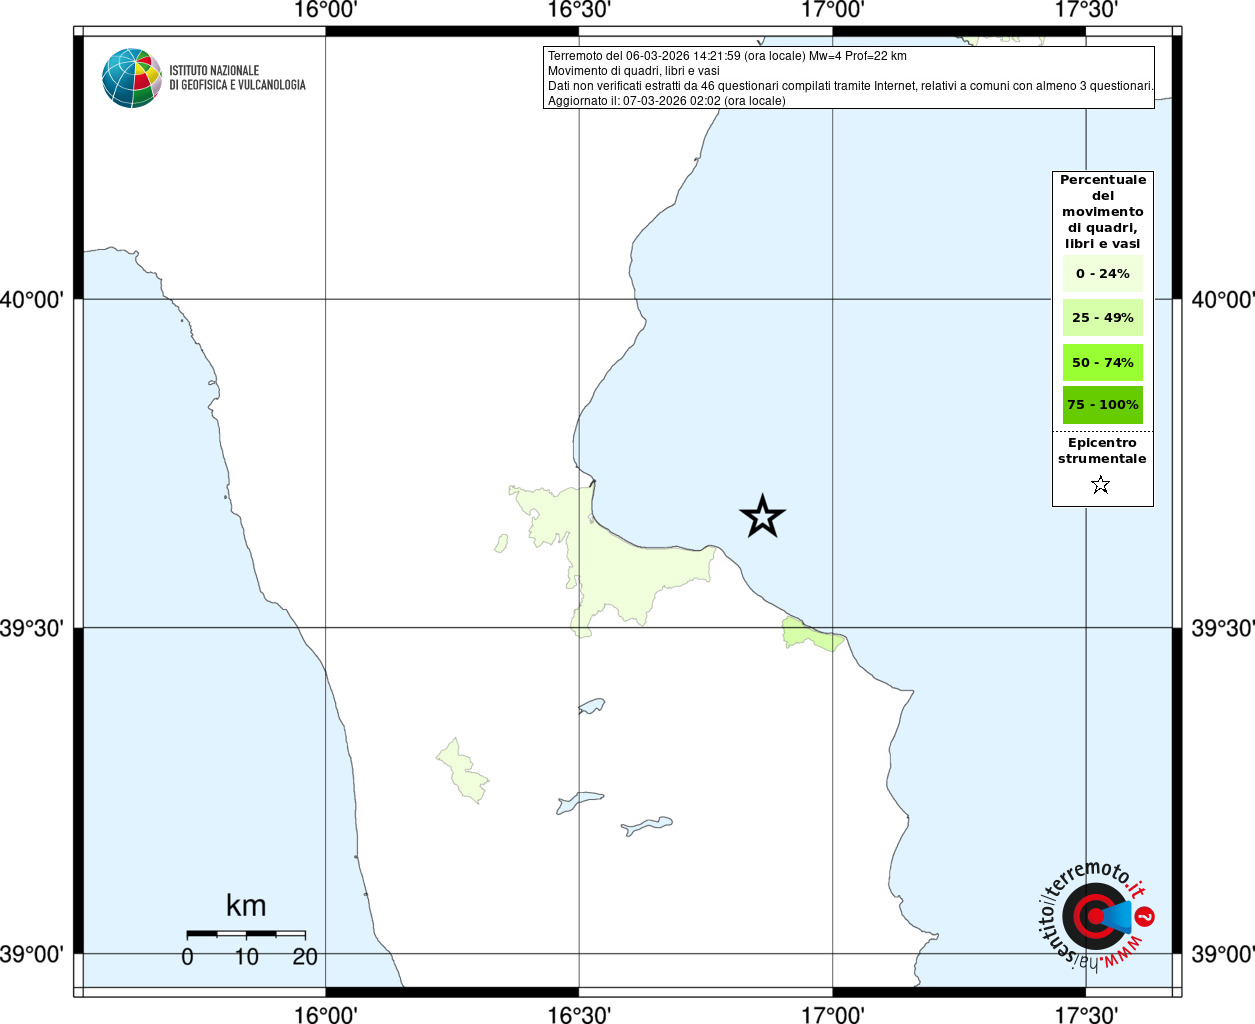Click the 'Dati non verificati' questionnaire note
Viewport: 1255px width, 1024px height.
tap(850, 86)
